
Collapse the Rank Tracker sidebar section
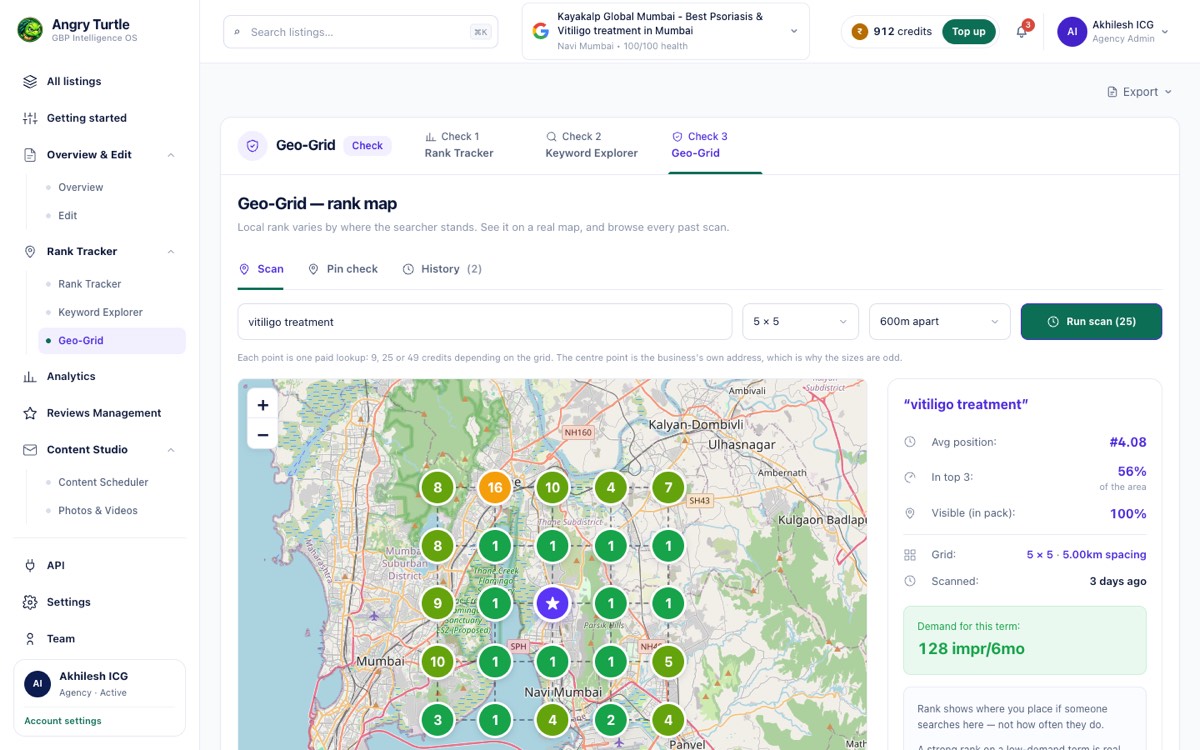click(x=171, y=252)
